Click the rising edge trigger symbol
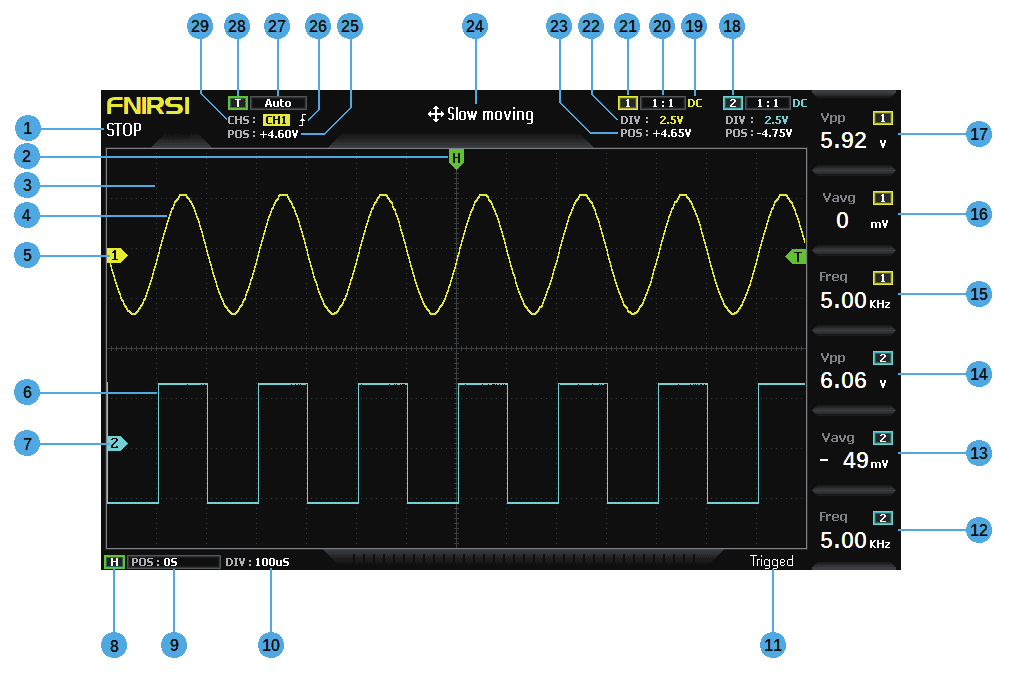The width and height of the screenshot is (1010, 675). [303, 119]
